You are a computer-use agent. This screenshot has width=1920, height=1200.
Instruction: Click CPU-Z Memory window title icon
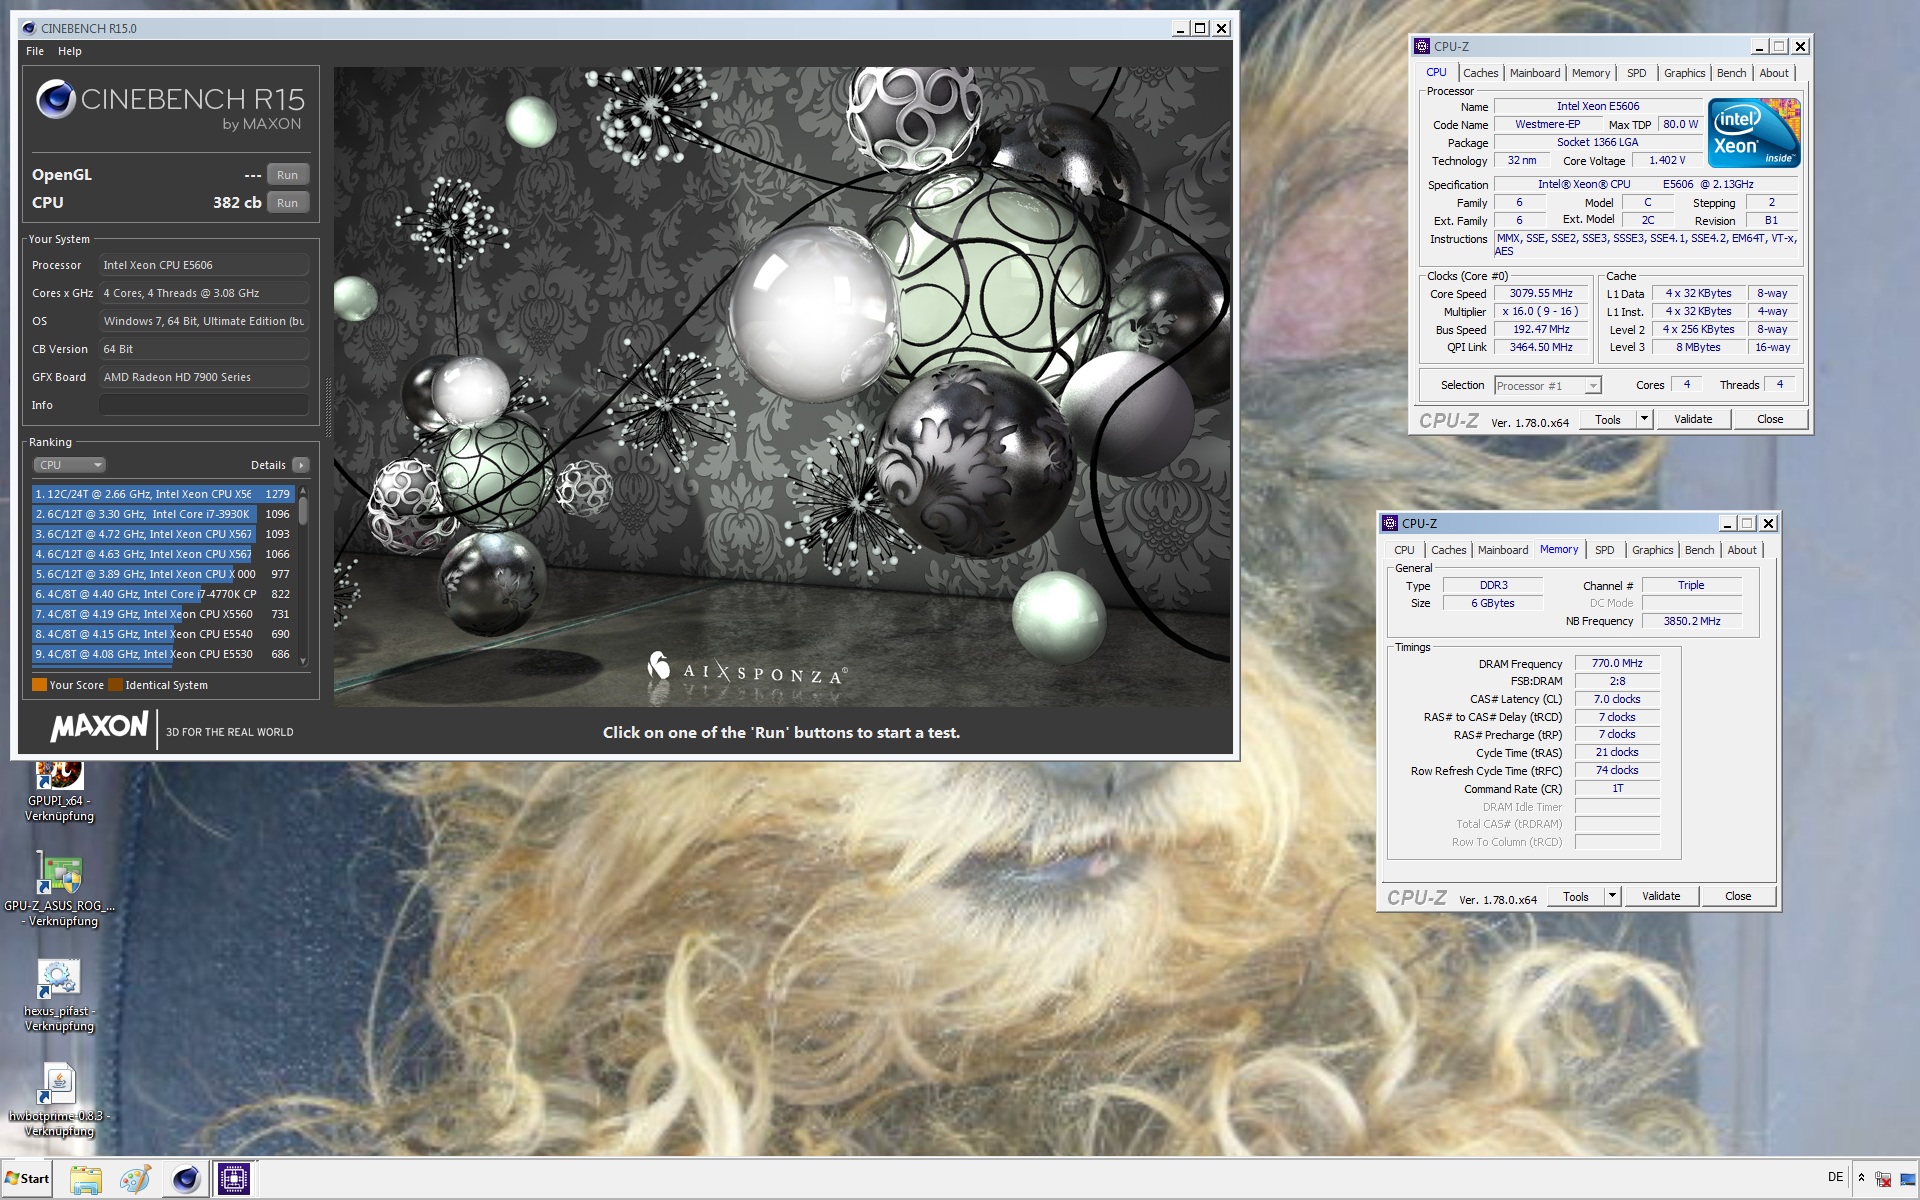(x=1389, y=523)
